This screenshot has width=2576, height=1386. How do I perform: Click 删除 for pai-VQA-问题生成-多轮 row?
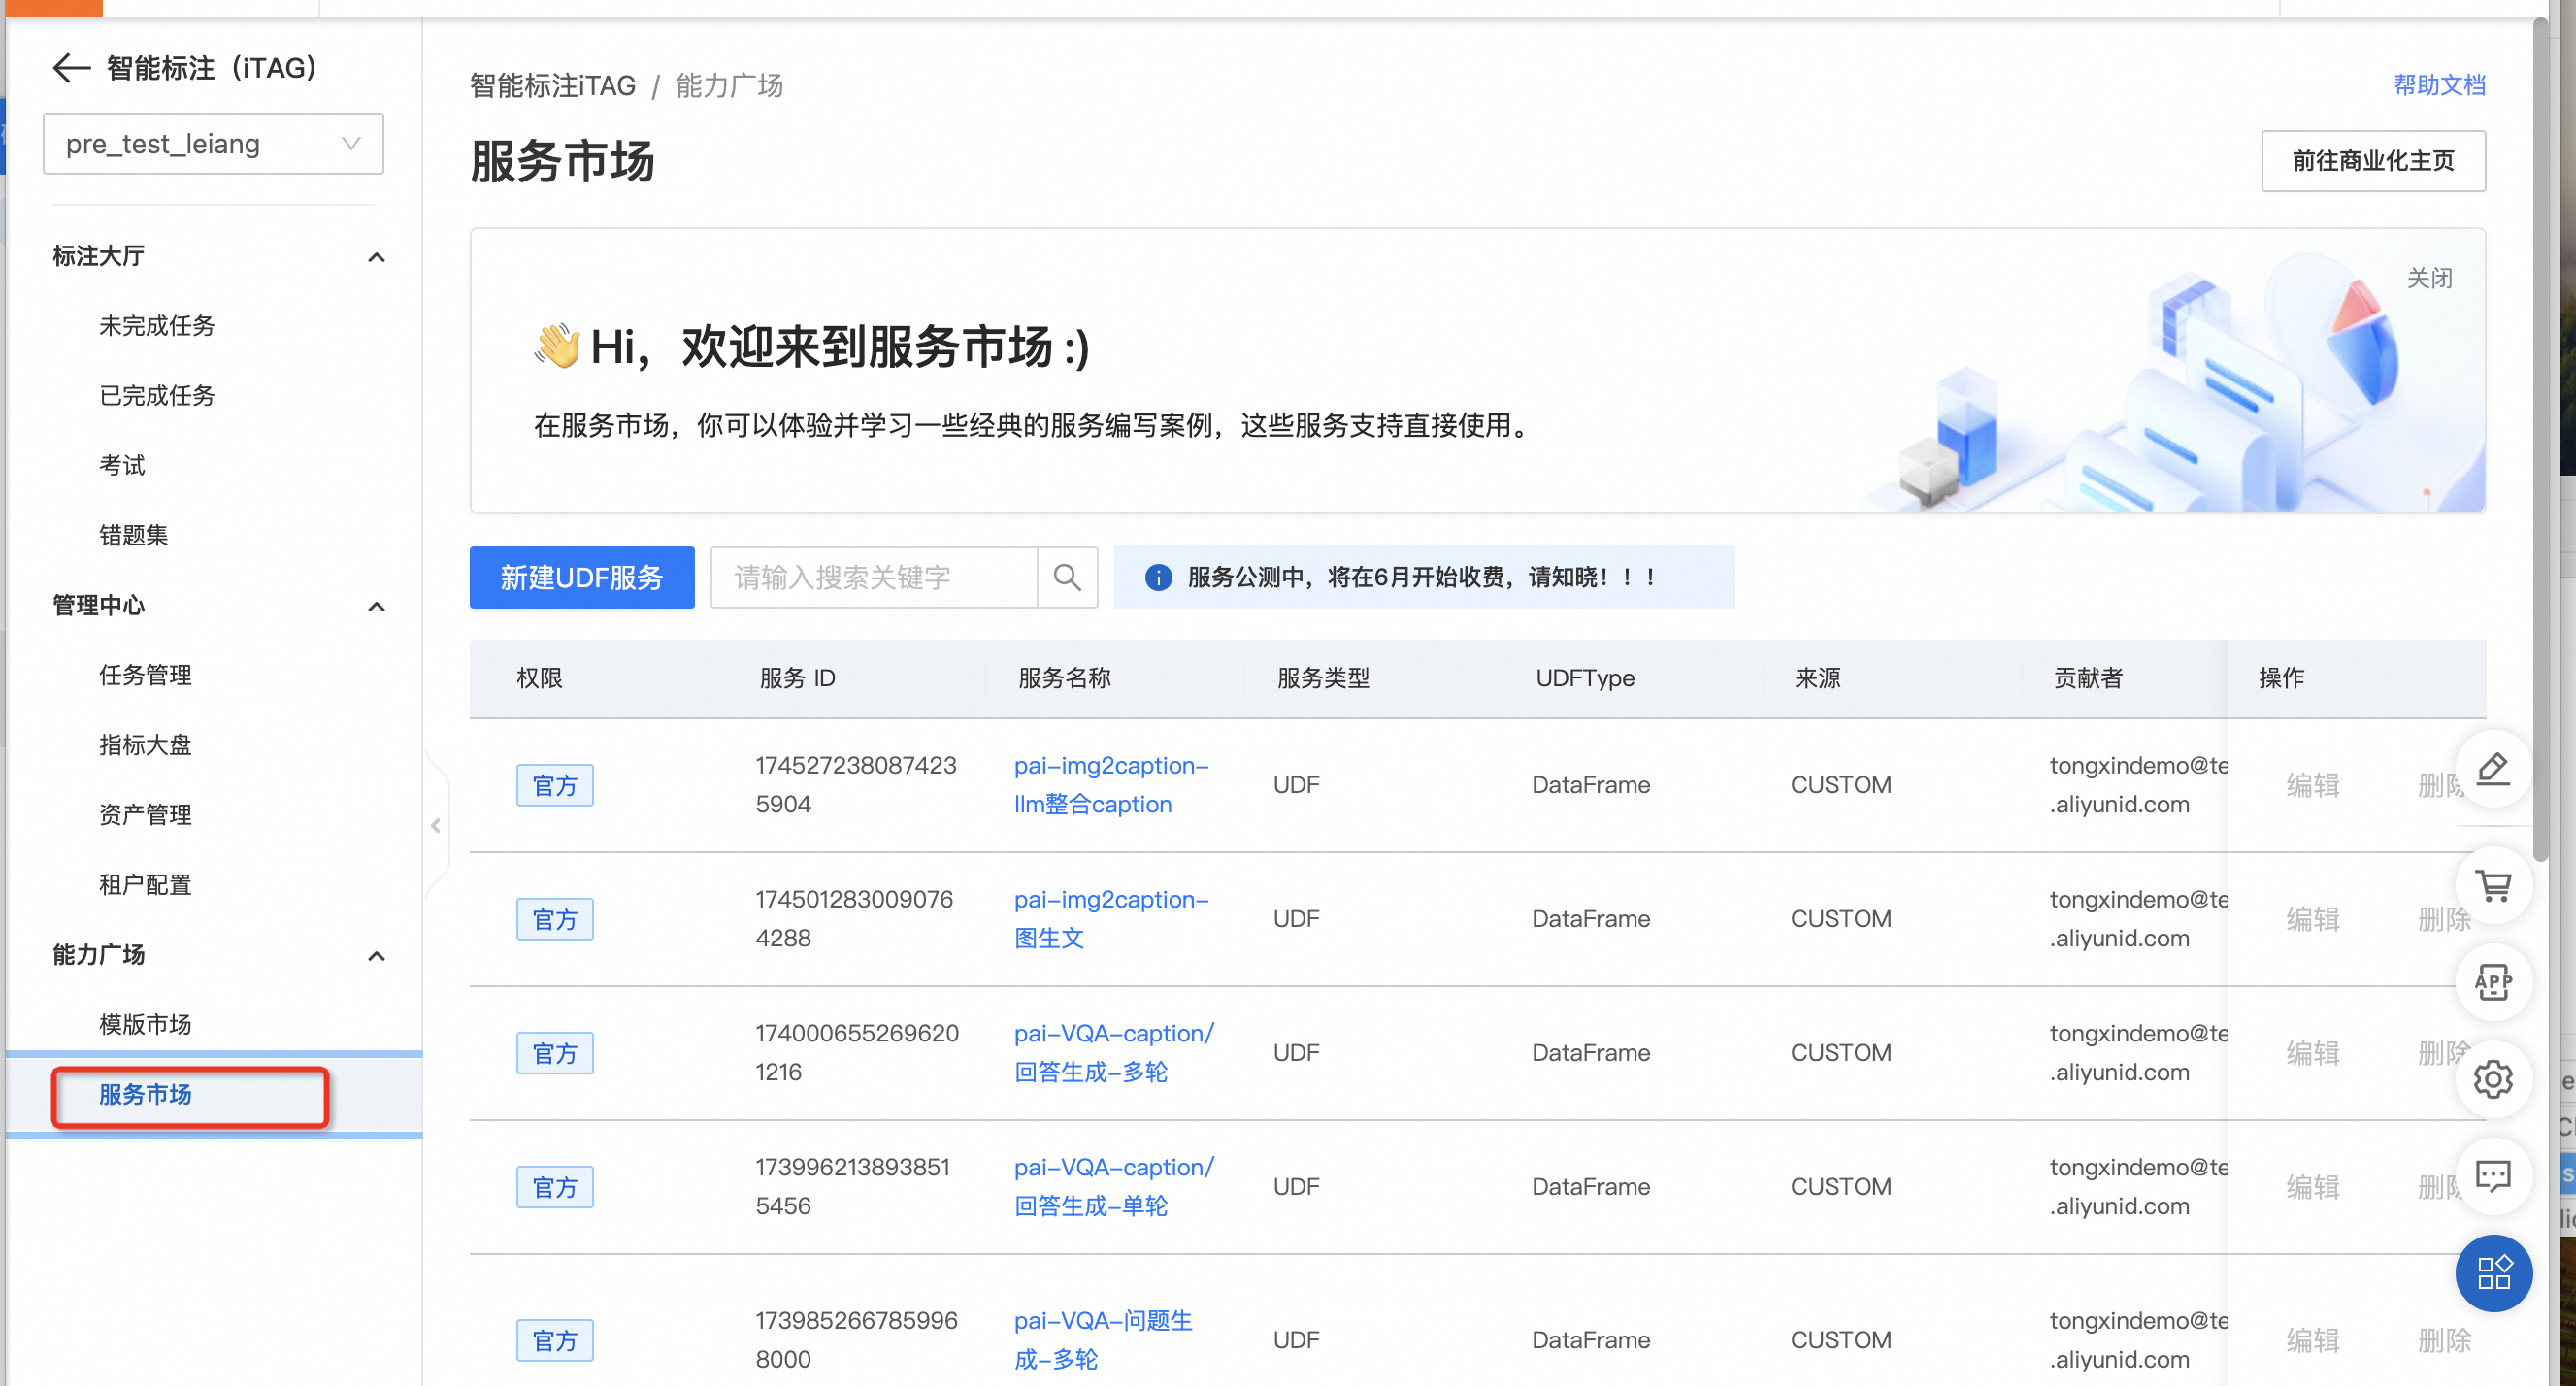pos(2444,1340)
